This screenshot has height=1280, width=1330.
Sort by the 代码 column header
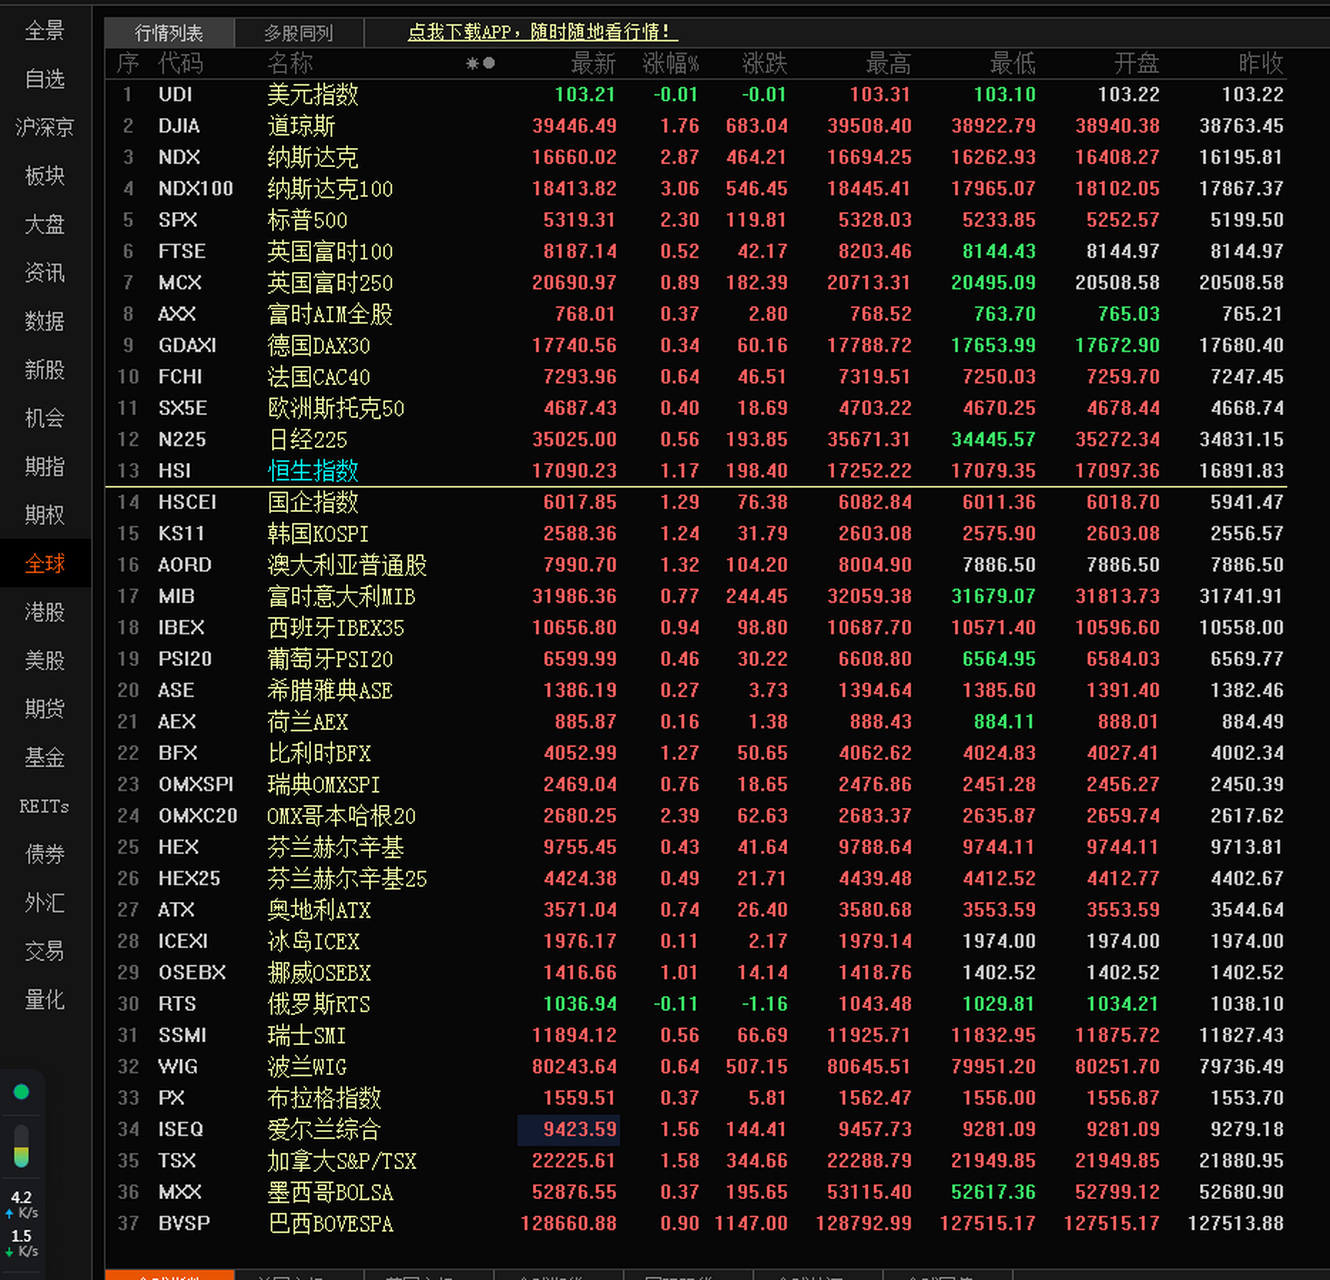(181, 64)
